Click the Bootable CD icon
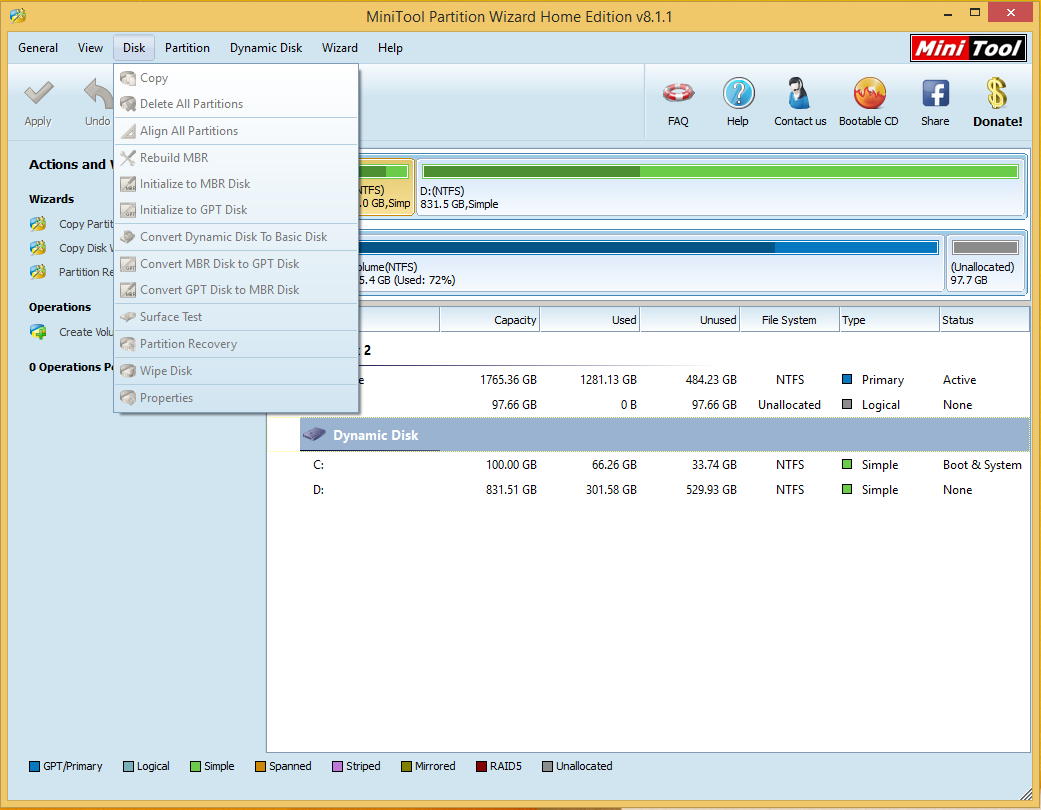1041x810 pixels. (x=869, y=93)
